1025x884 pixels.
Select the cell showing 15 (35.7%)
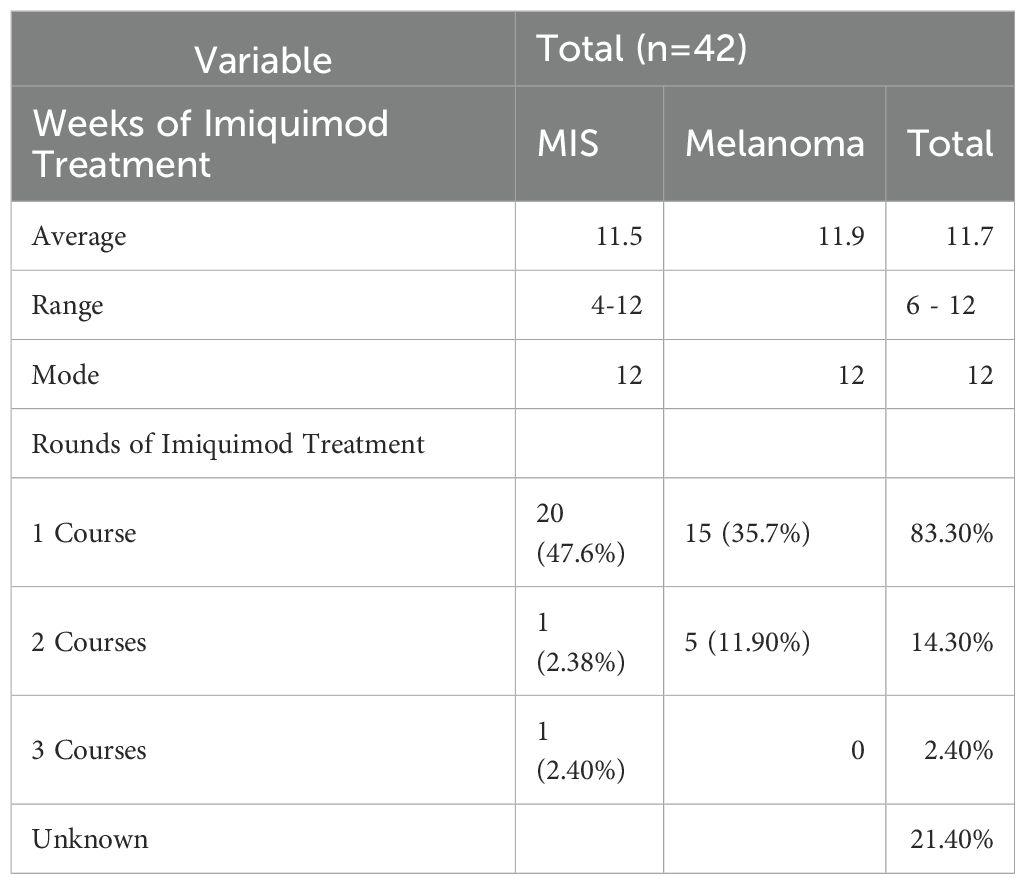[747, 532]
